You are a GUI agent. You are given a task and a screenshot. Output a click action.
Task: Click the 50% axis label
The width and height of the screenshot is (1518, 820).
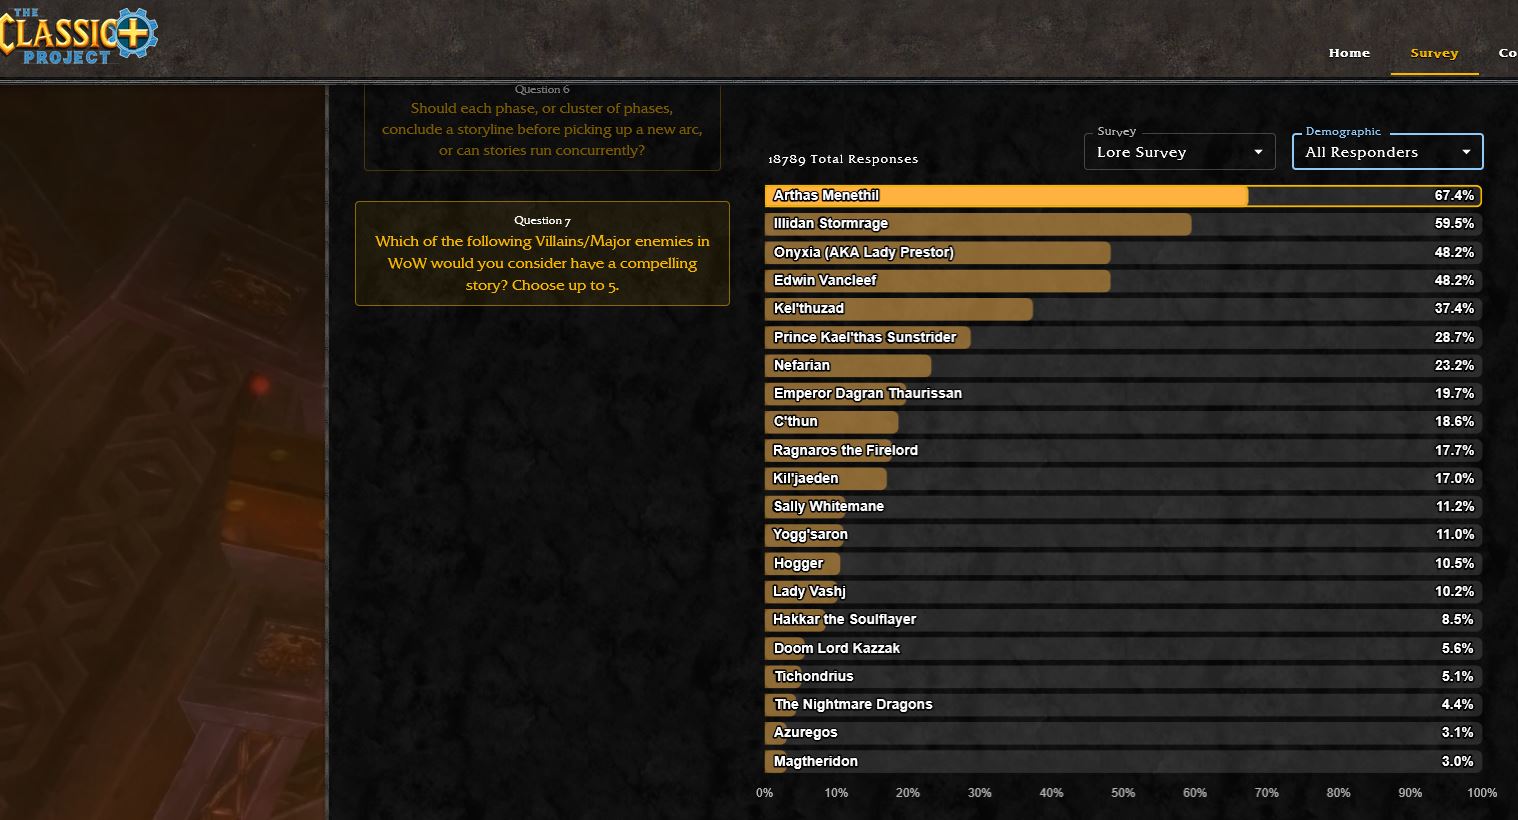(1123, 793)
